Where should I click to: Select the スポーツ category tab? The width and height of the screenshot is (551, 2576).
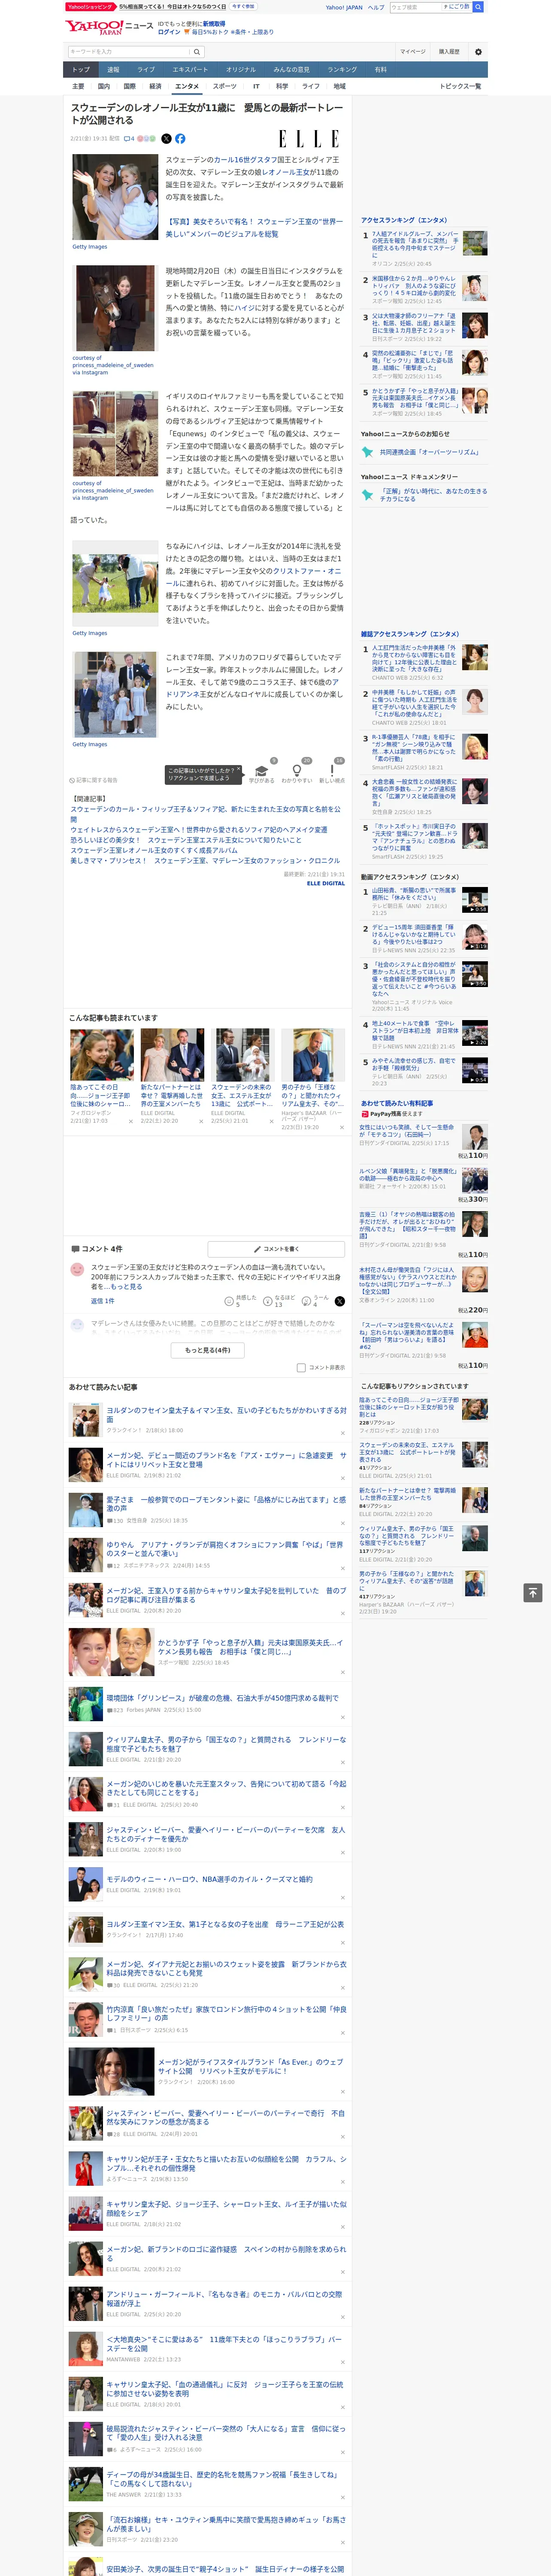[x=225, y=86]
